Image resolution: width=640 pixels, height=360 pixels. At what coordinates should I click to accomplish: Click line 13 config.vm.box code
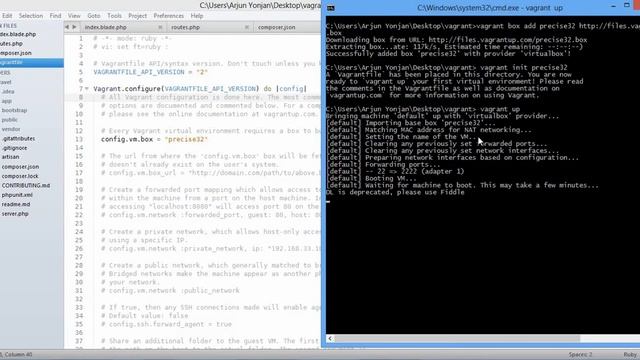tap(154, 139)
